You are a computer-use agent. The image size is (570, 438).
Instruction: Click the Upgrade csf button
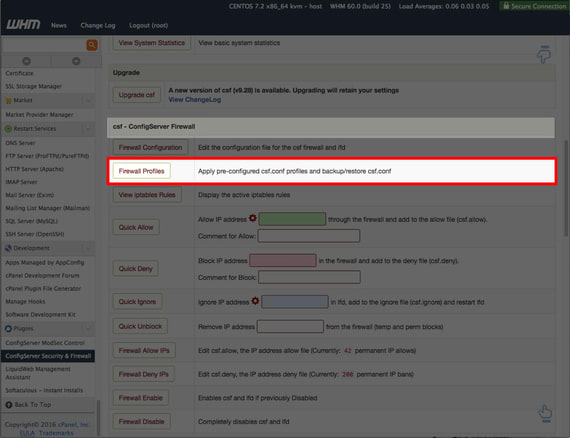pos(137,95)
